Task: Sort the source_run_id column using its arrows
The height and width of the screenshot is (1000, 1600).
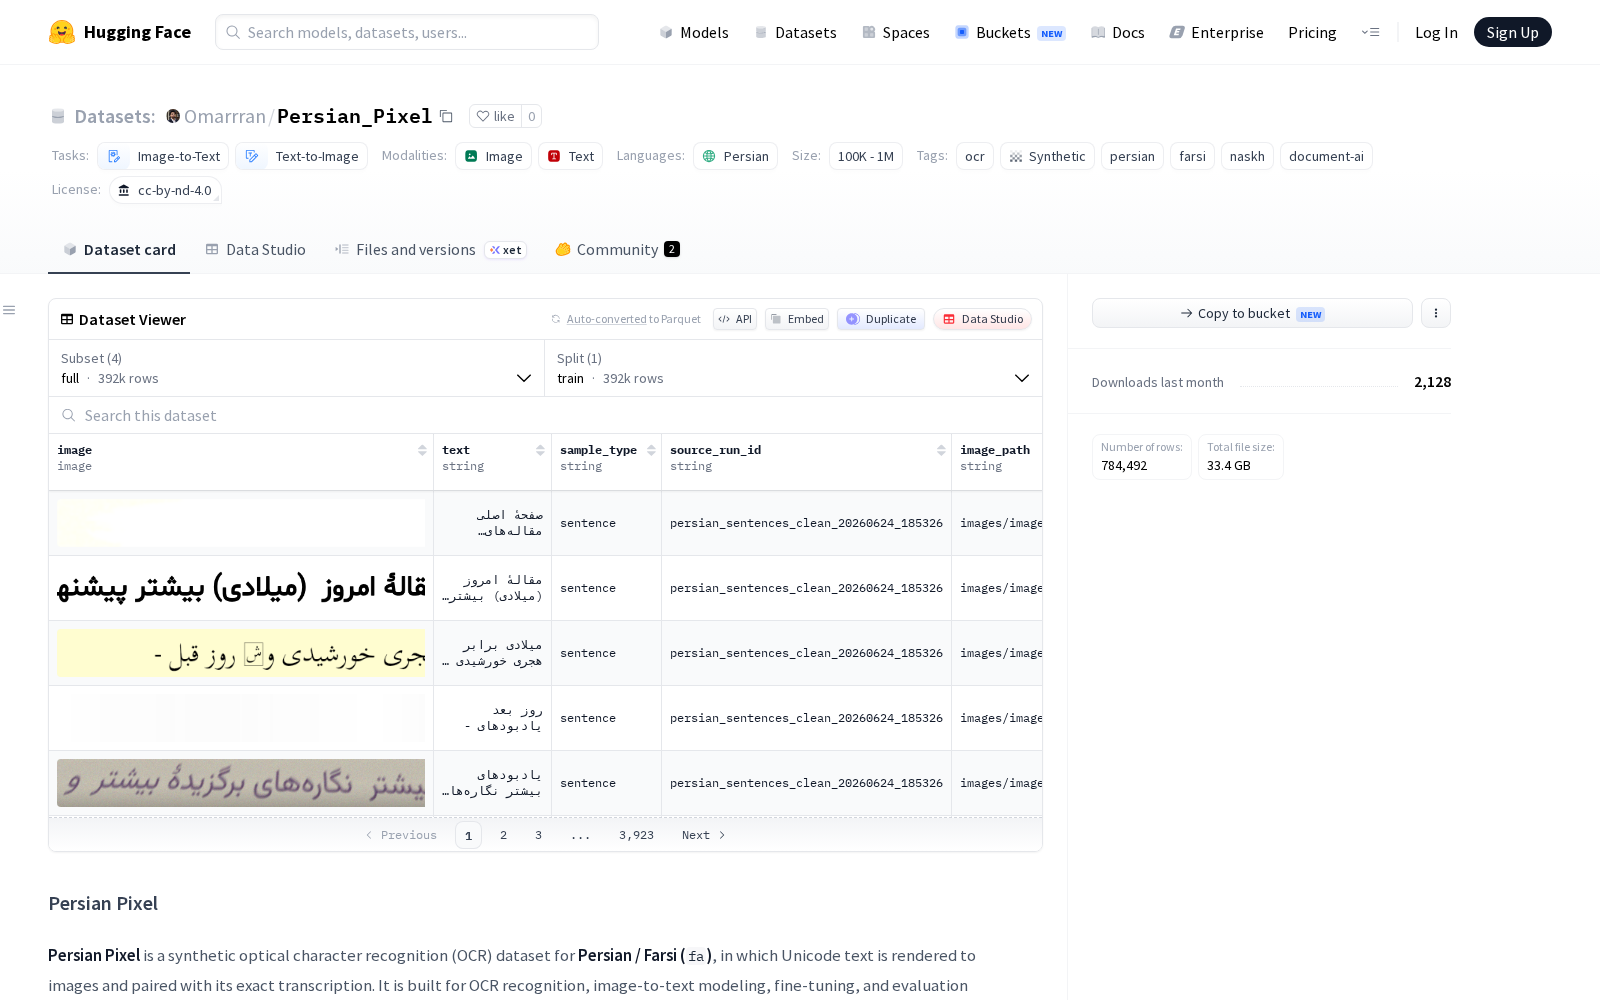Action: point(941,450)
